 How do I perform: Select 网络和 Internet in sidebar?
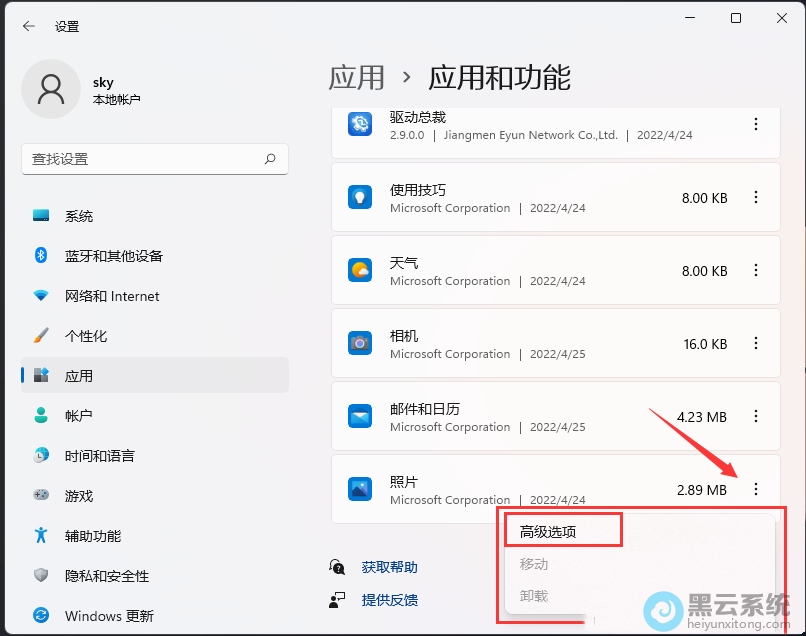pos(111,296)
